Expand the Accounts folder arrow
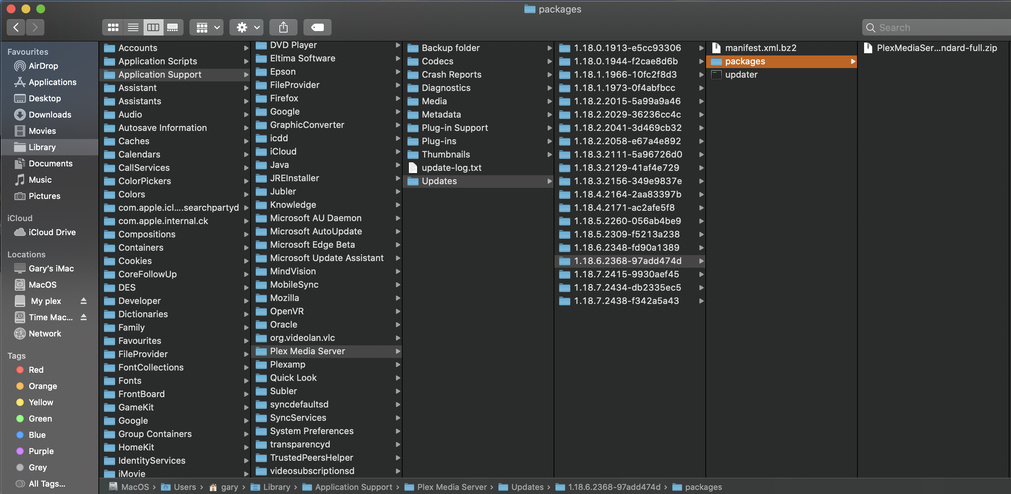Viewport: 1011px width, 494px height. 246,48
